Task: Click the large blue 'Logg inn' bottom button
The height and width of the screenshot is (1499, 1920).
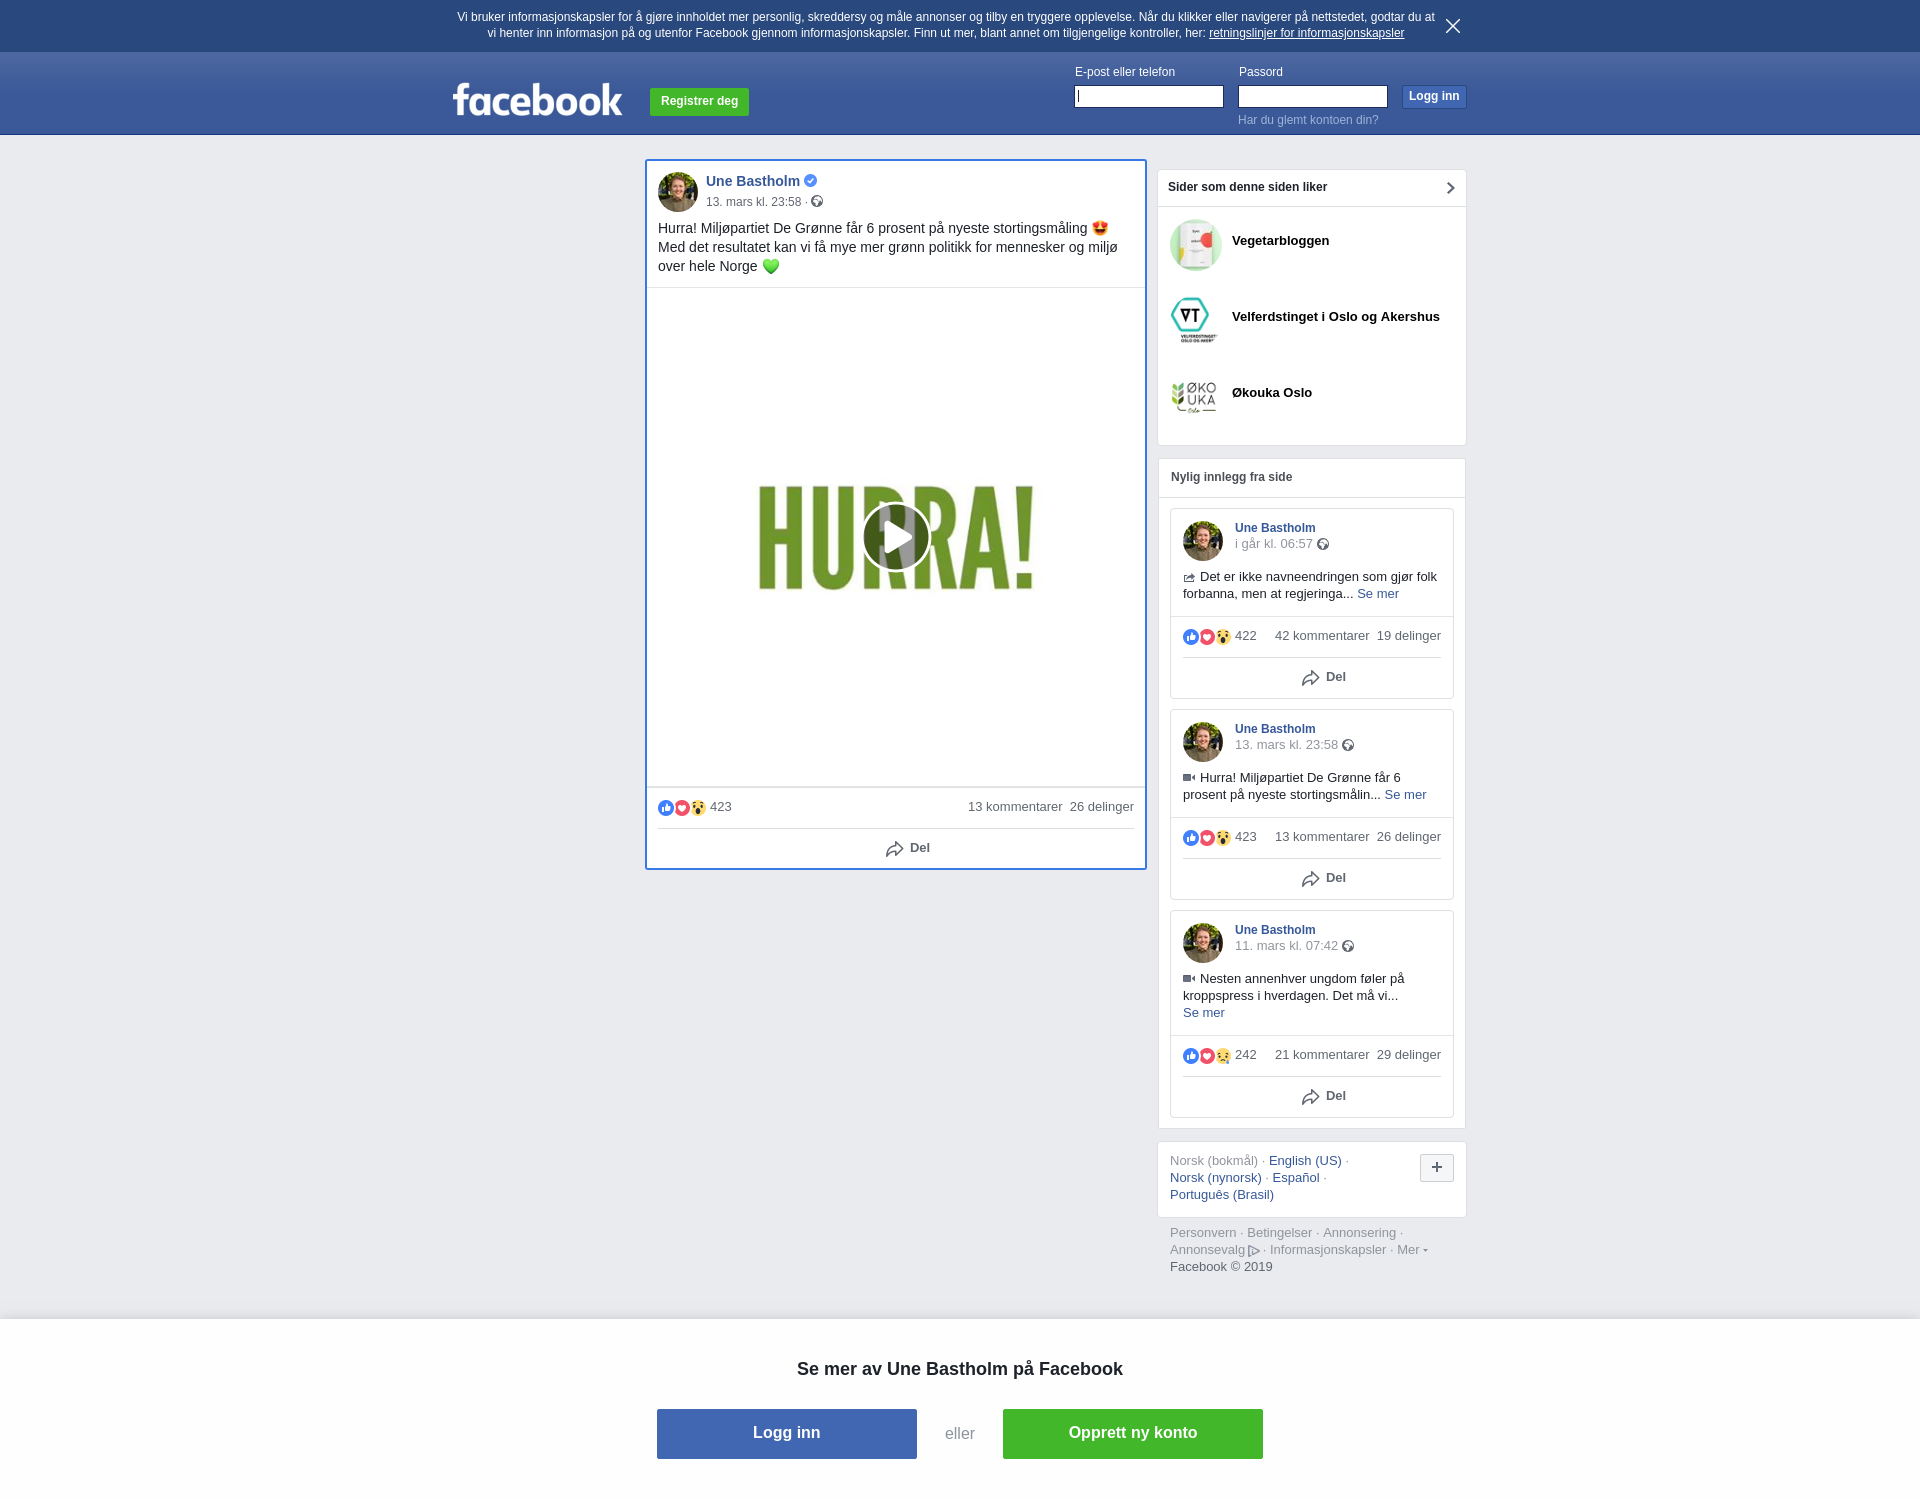Action: click(787, 1434)
